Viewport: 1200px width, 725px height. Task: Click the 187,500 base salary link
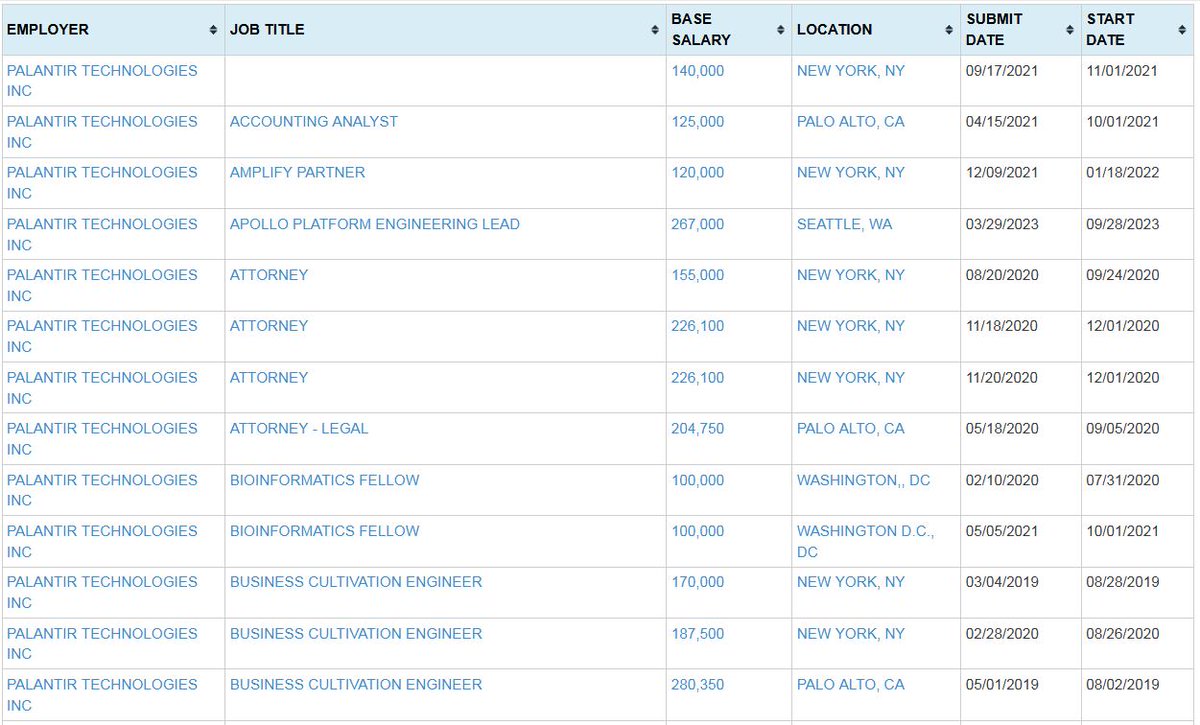pyautogui.click(x=698, y=633)
